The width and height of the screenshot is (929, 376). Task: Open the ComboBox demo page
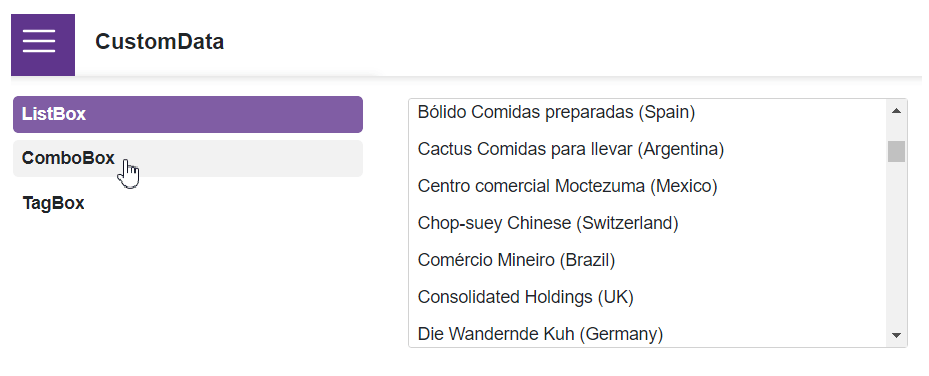(188, 159)
